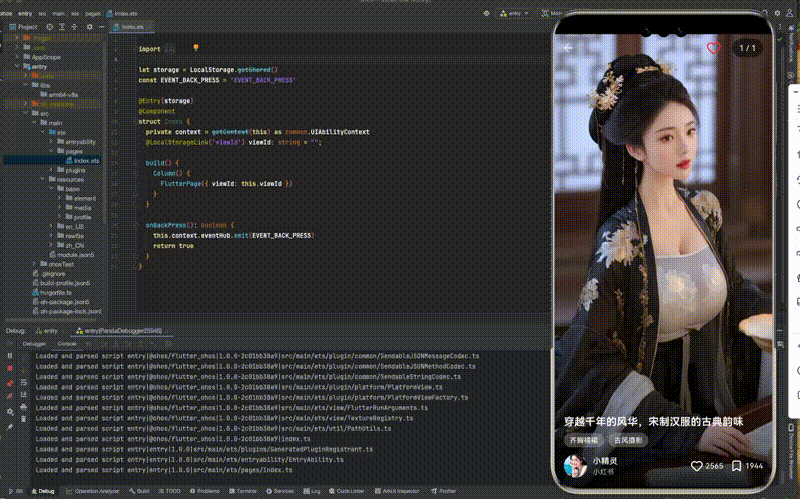
Task: Expand the AppScope folder
Action: tap(17, 57)
